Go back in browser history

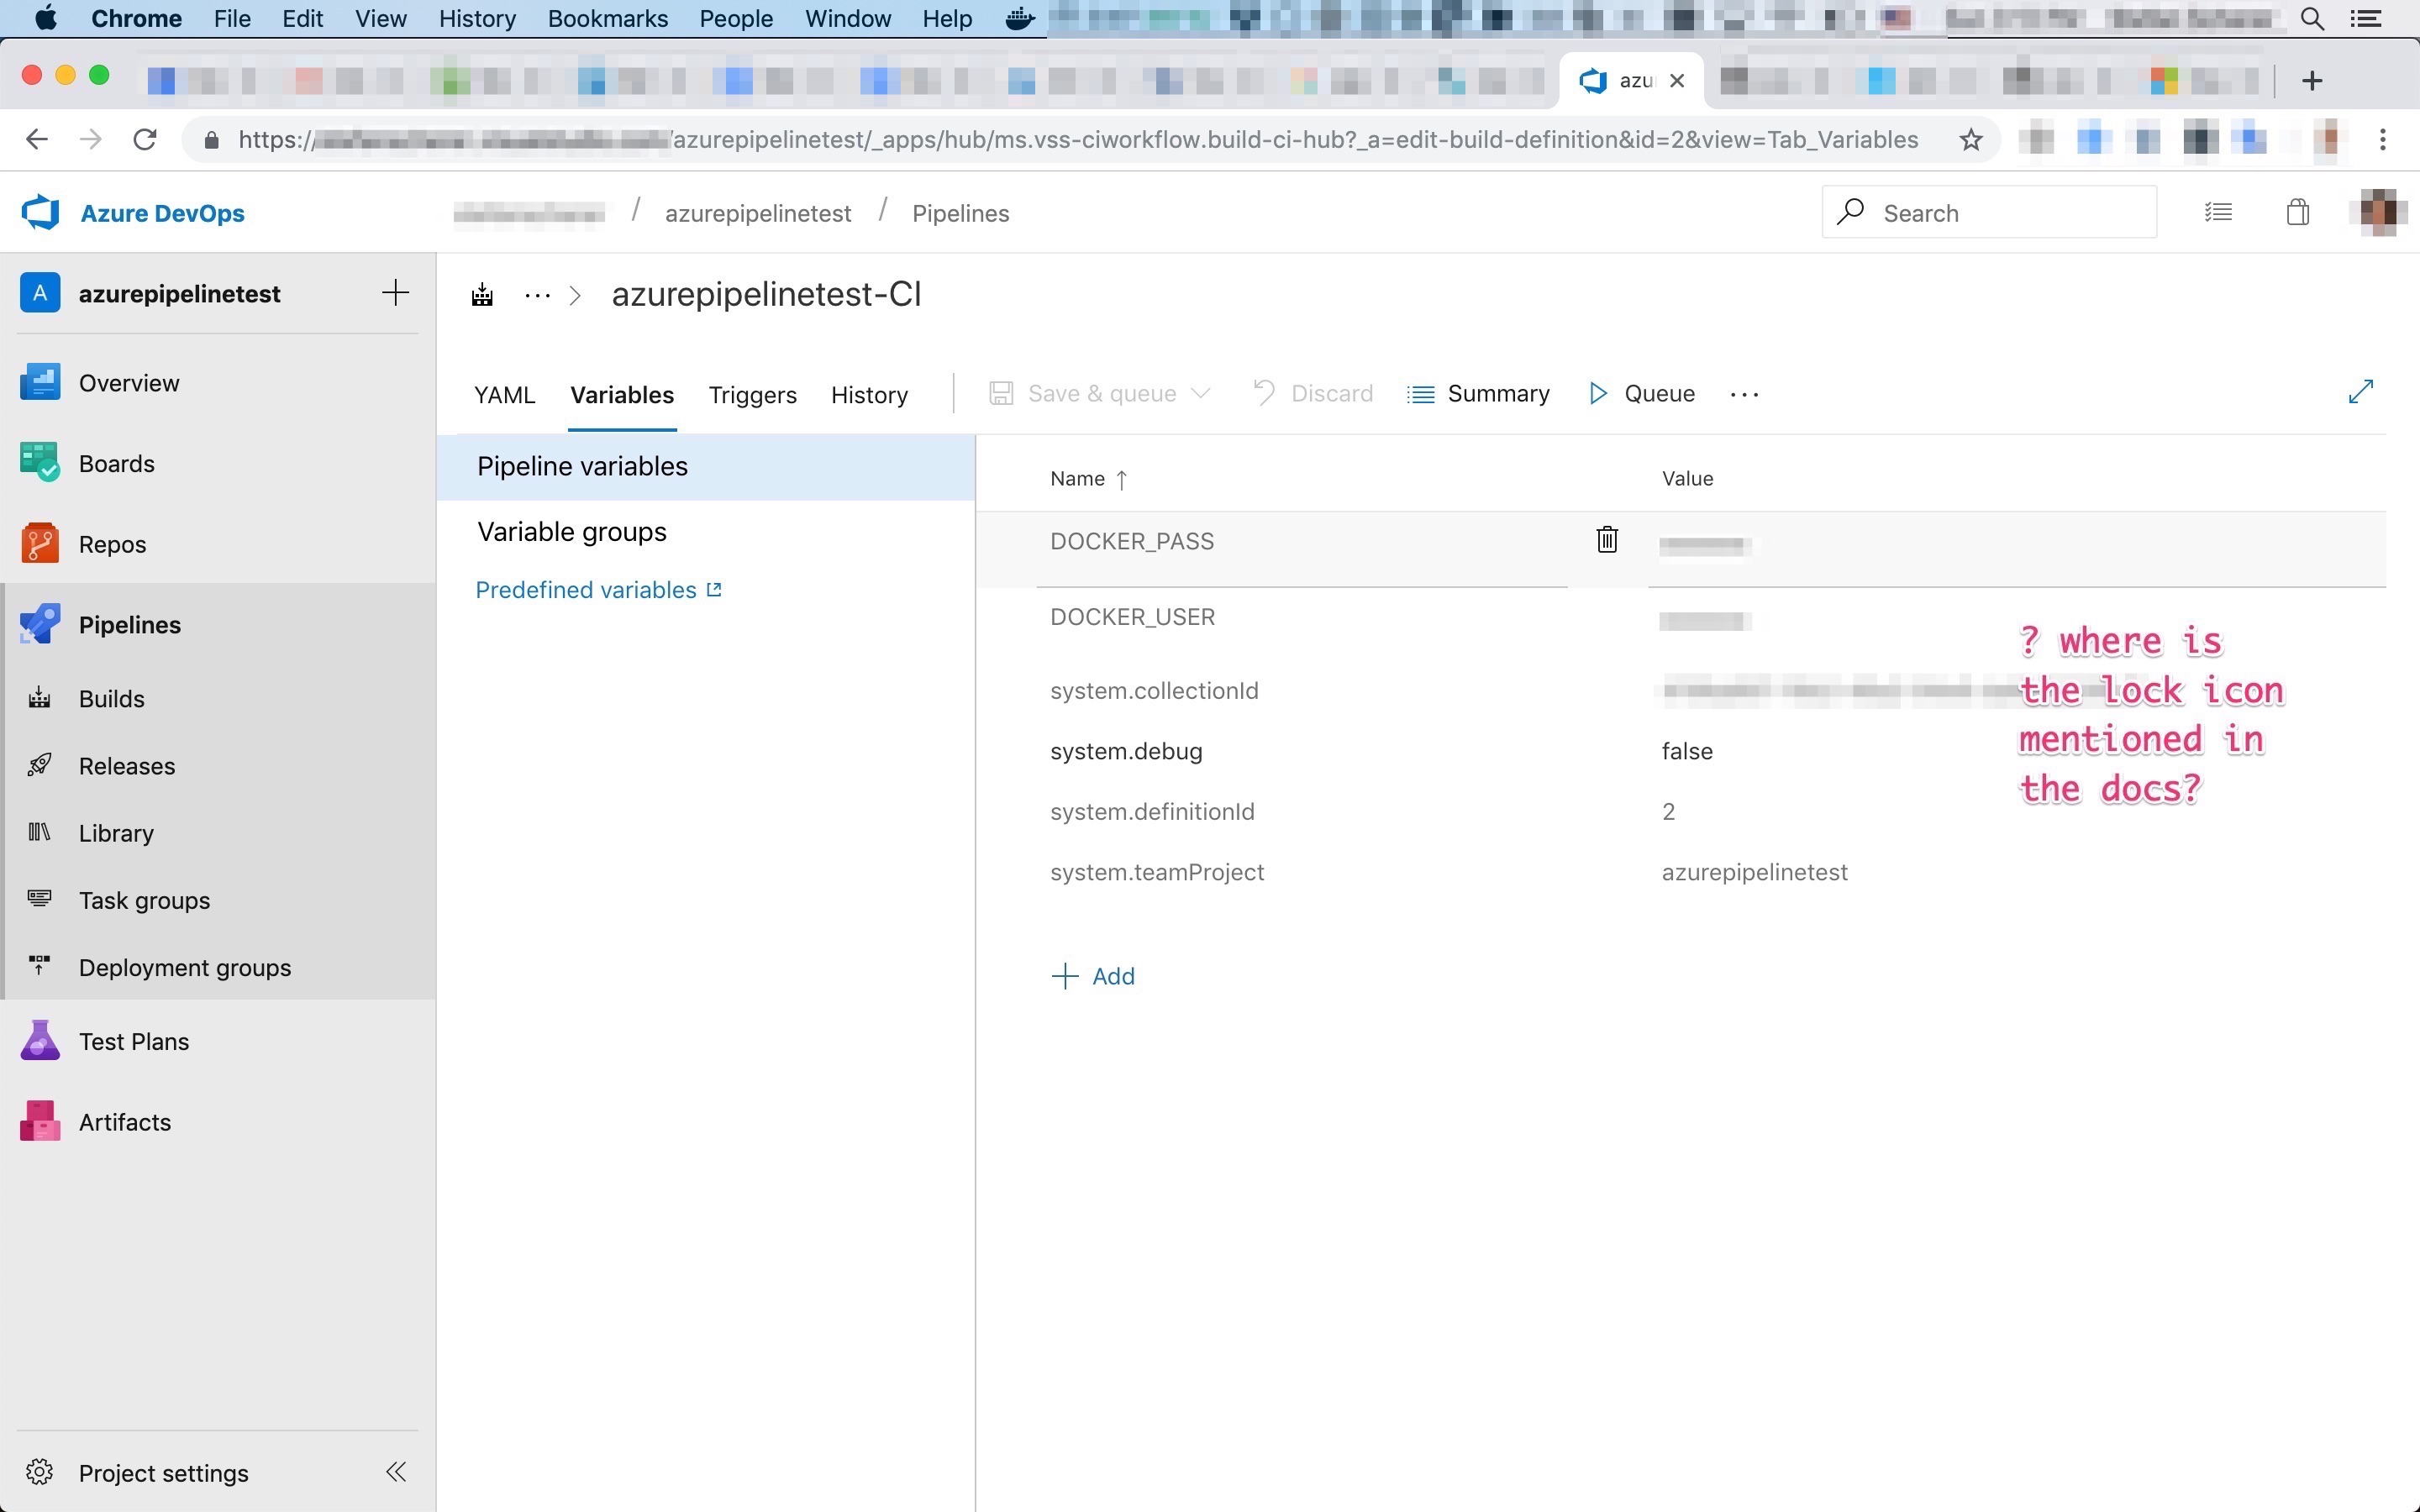(37, 140)
